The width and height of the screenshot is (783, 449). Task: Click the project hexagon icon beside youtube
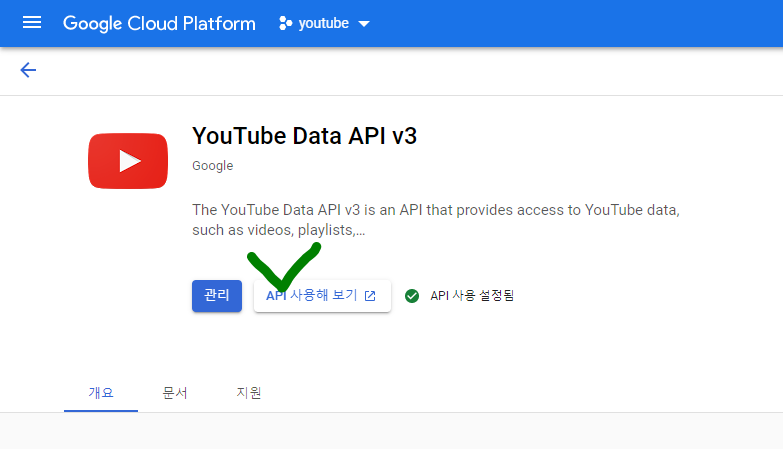point(285,23)
